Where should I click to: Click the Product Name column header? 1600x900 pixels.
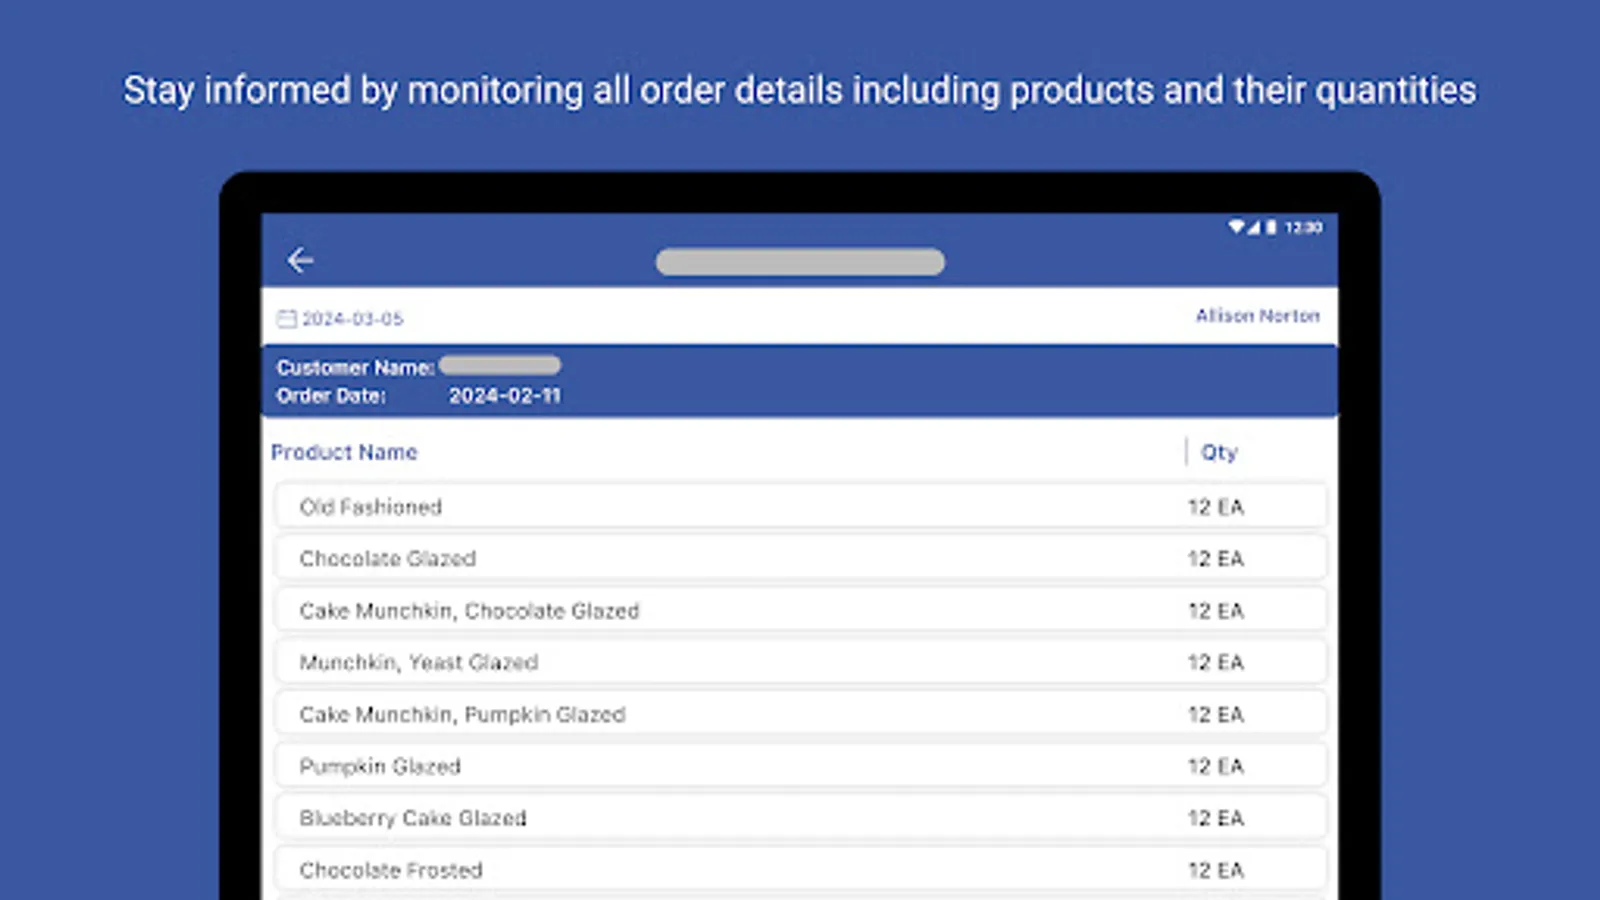(x=344, y=452)
